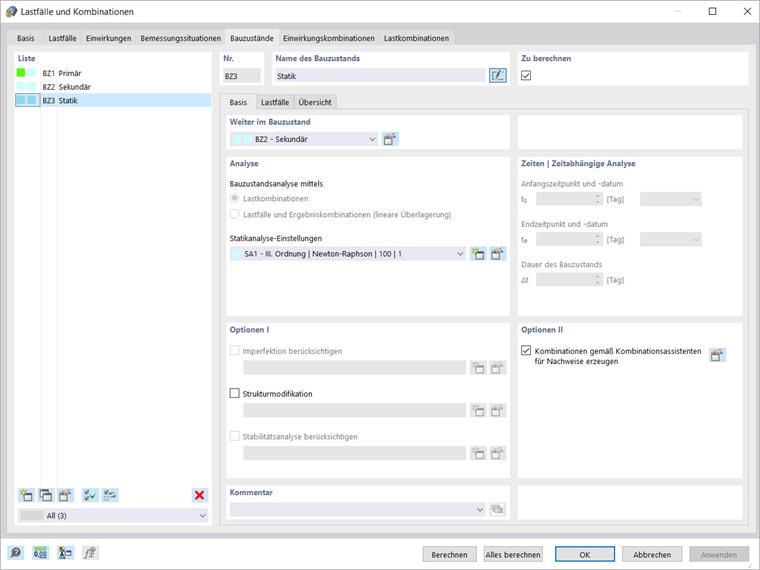Open the All (3) filter dropdown
Viewport: 760px width, 570px height.
[113, 516]
